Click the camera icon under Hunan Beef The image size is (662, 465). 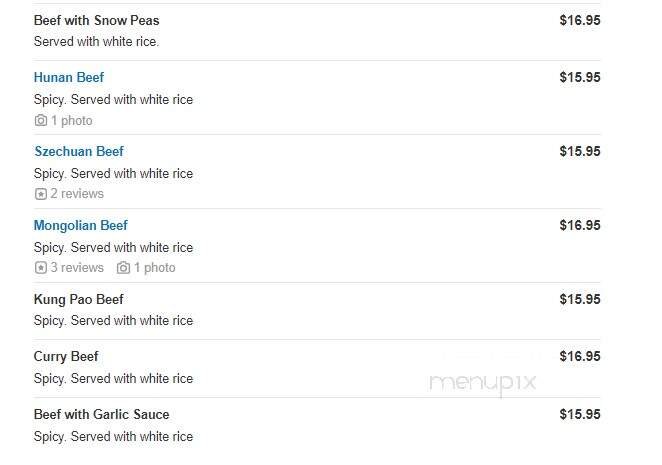(41, 121)
